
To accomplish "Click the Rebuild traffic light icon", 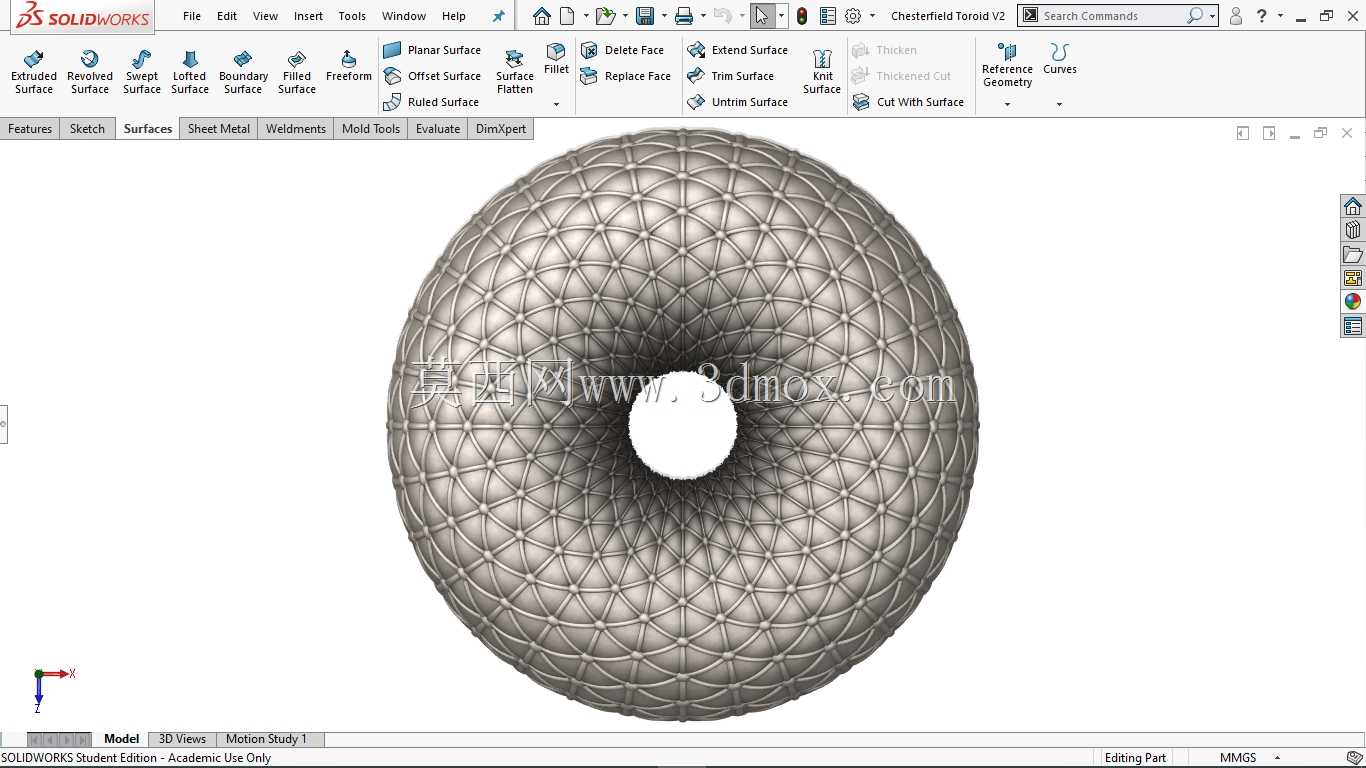I will point(802,16).
